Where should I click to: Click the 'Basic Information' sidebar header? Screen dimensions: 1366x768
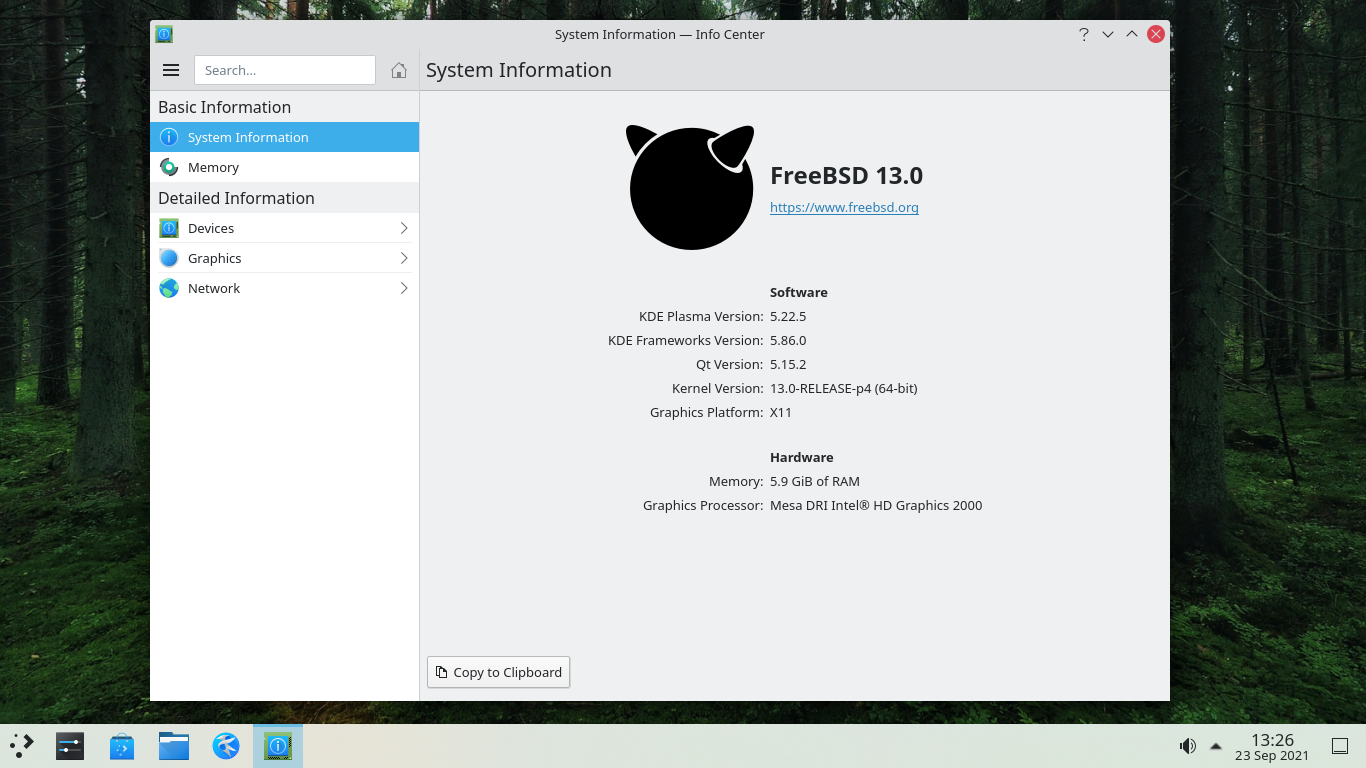point(224,107)
